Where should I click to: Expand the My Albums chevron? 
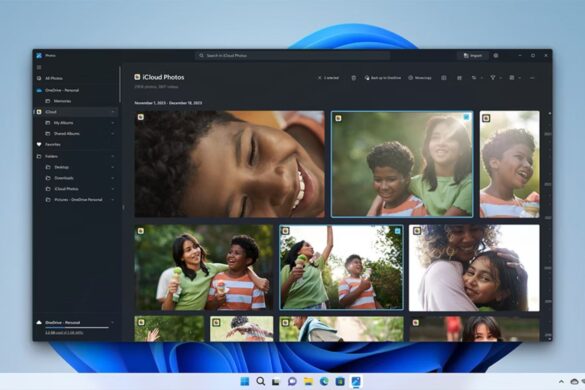(113, 123)
